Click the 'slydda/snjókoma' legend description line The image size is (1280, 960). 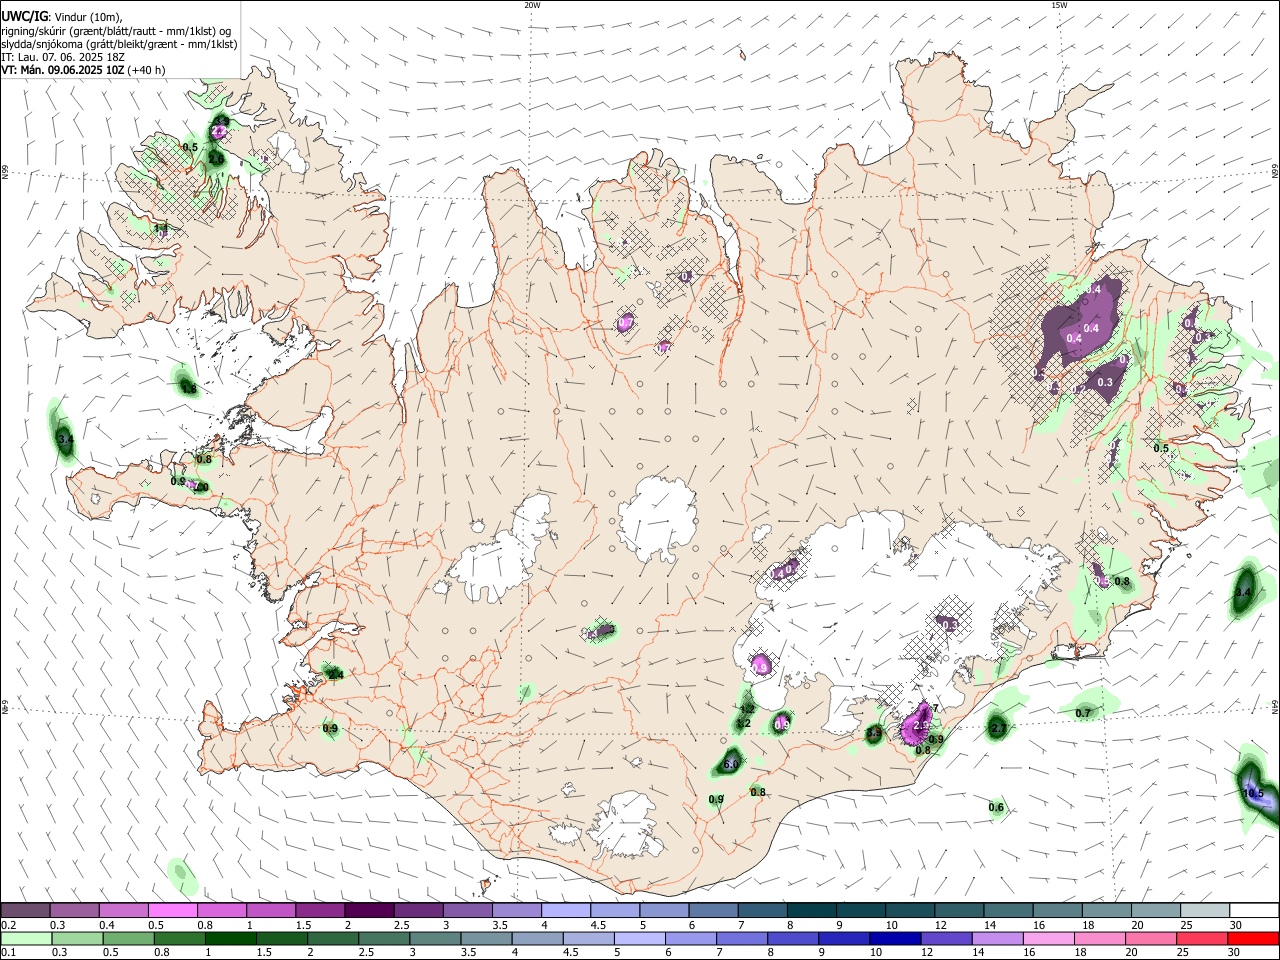point(119,44)
